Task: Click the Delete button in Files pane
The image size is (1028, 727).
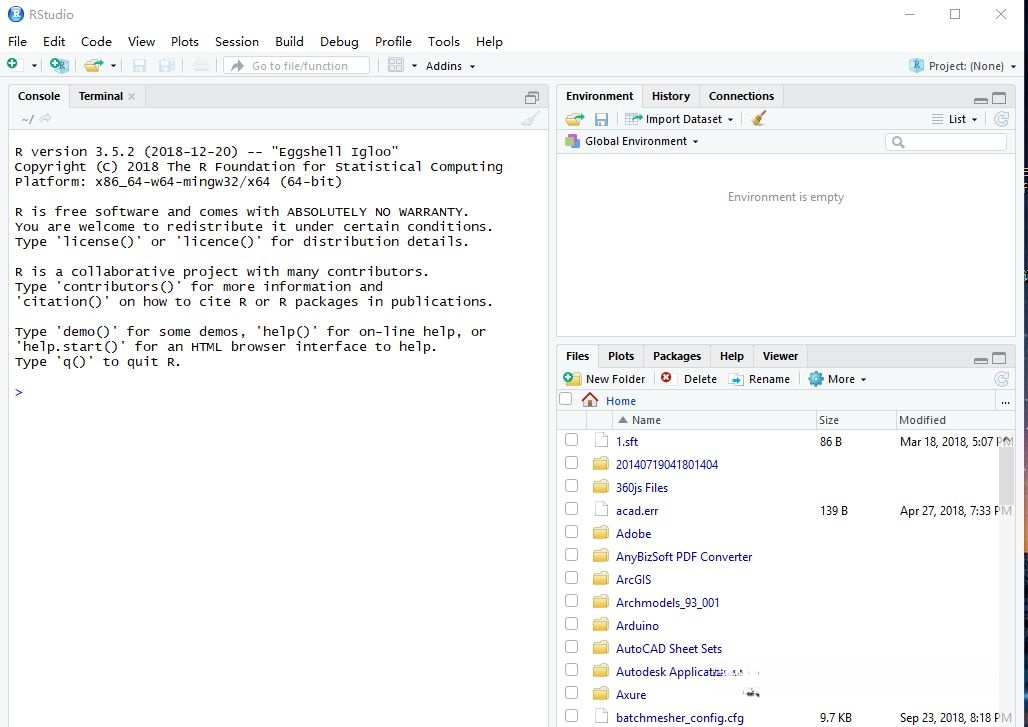Action: [689, 379]
